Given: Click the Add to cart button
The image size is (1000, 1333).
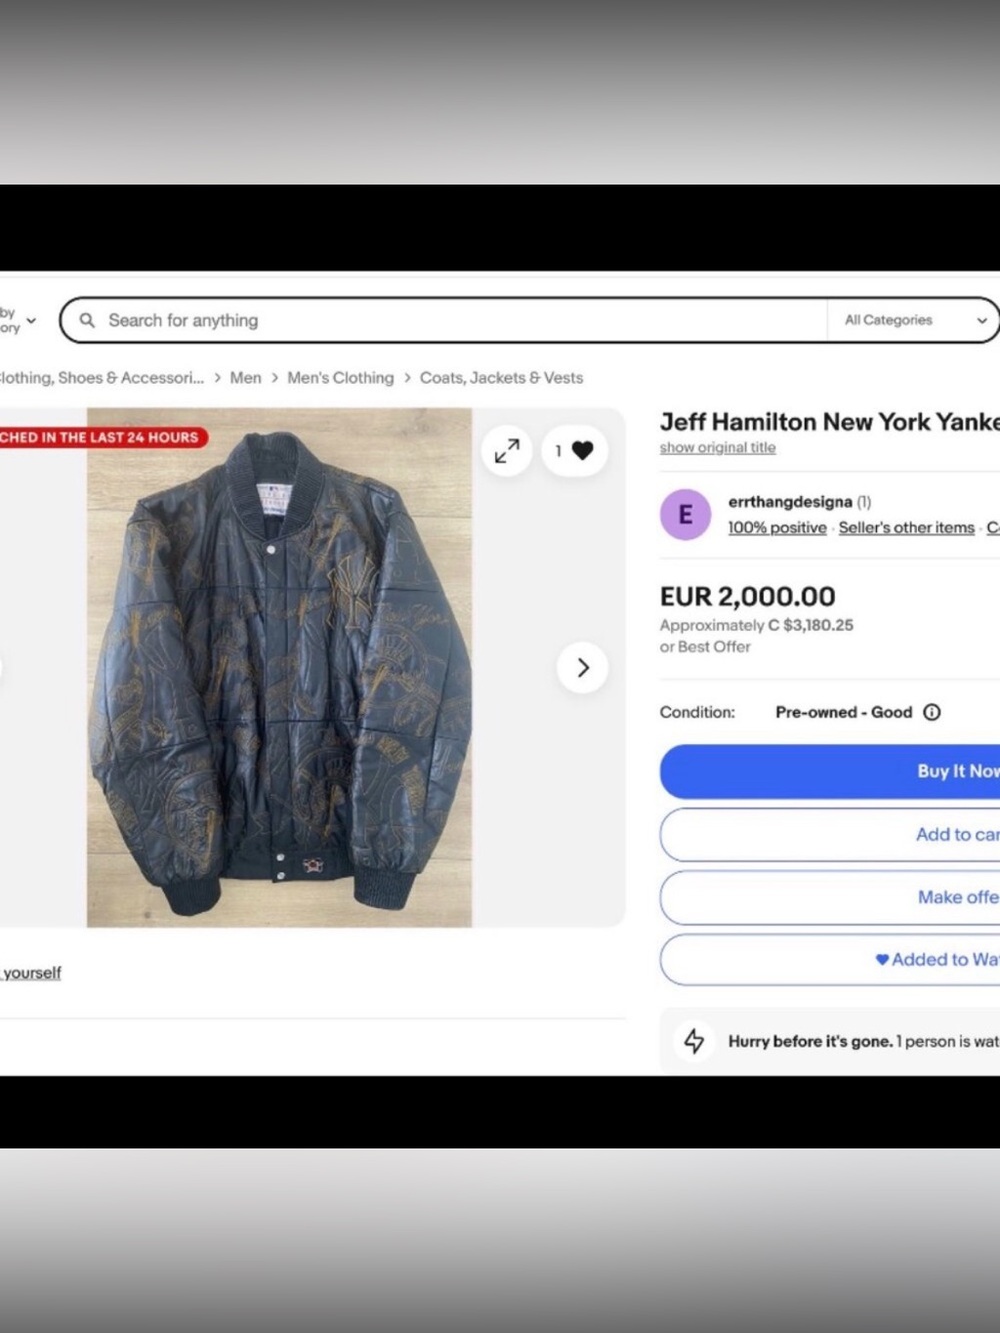Looking at the screenshot, I should [830, 834].
